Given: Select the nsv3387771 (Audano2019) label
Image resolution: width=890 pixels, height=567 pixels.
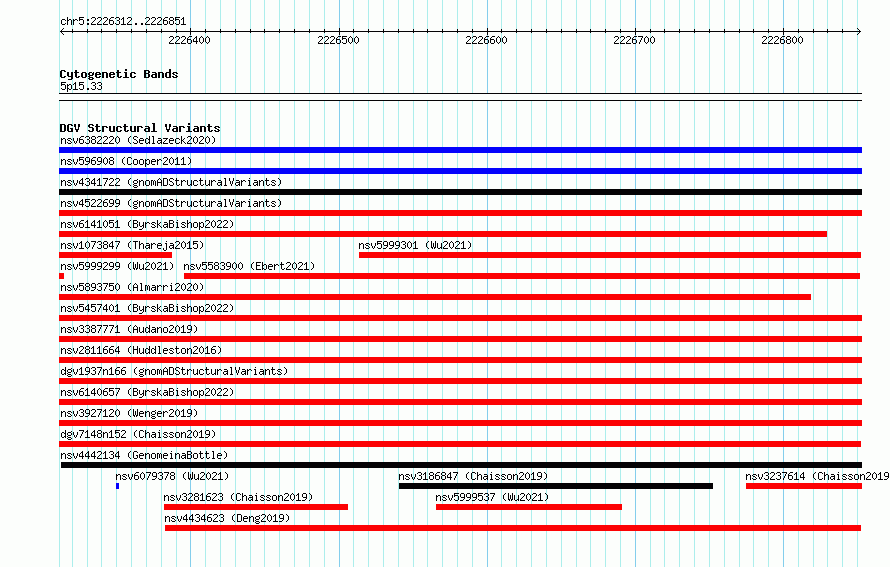Looking at the screenshot, I should (129, 329).
